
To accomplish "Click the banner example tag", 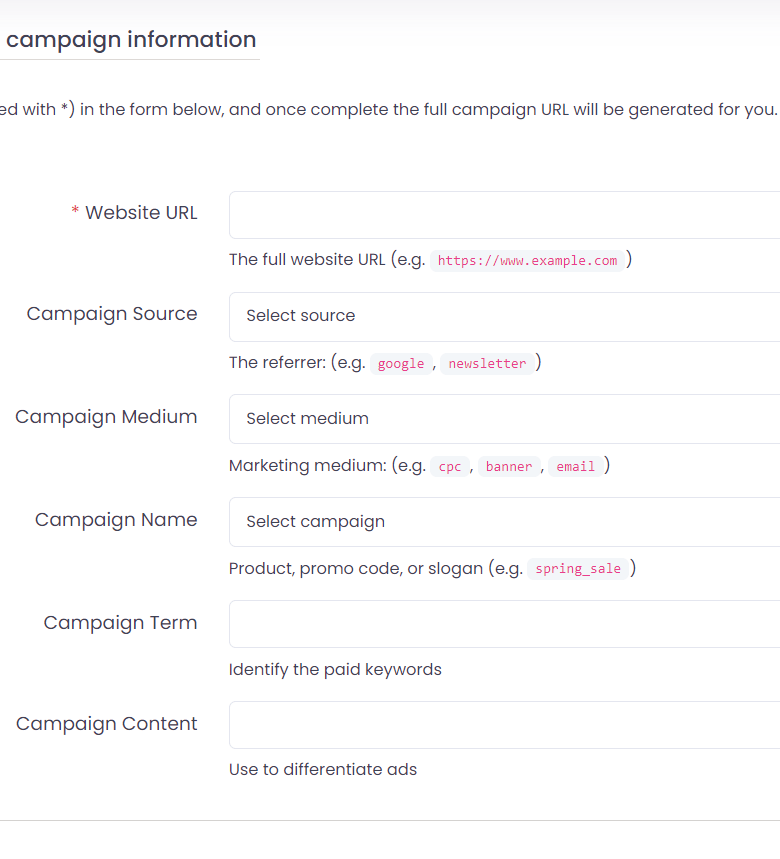I will click(509, 467).
